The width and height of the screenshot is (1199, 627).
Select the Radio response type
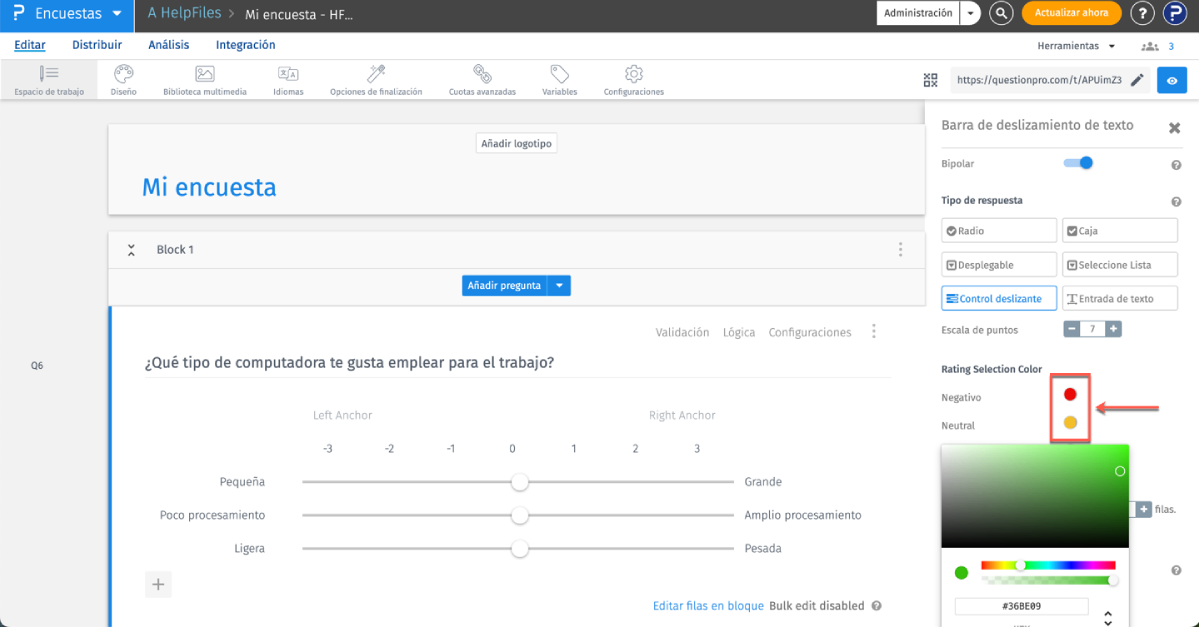click(x=998, y=231)
